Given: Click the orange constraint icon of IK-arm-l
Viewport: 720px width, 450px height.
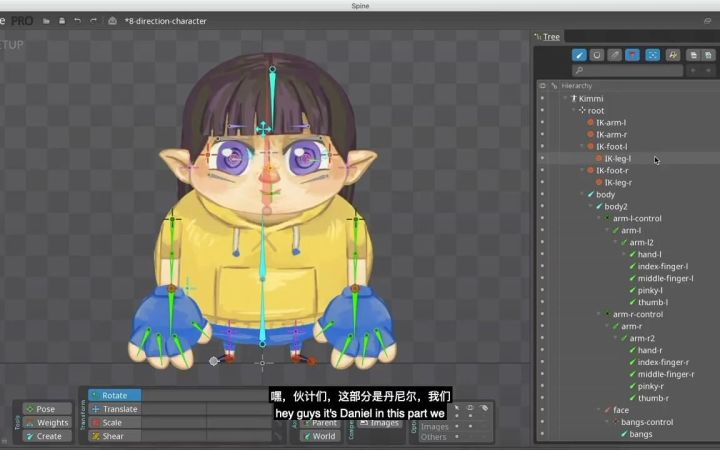Looking at the screenshot, I should (x=591, y=123).
